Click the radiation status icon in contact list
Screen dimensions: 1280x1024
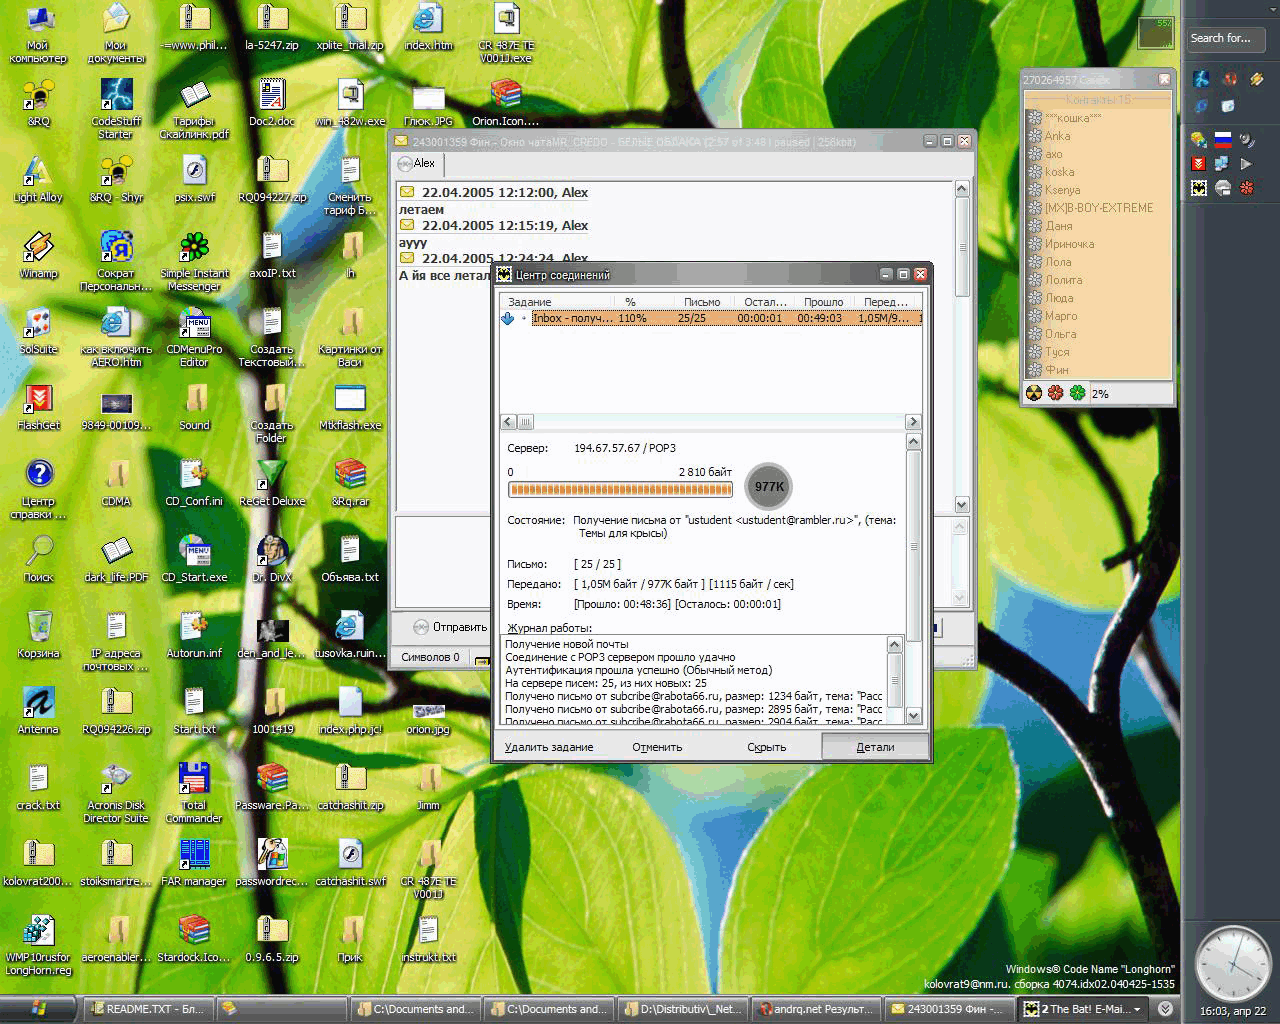[1035, 394]
